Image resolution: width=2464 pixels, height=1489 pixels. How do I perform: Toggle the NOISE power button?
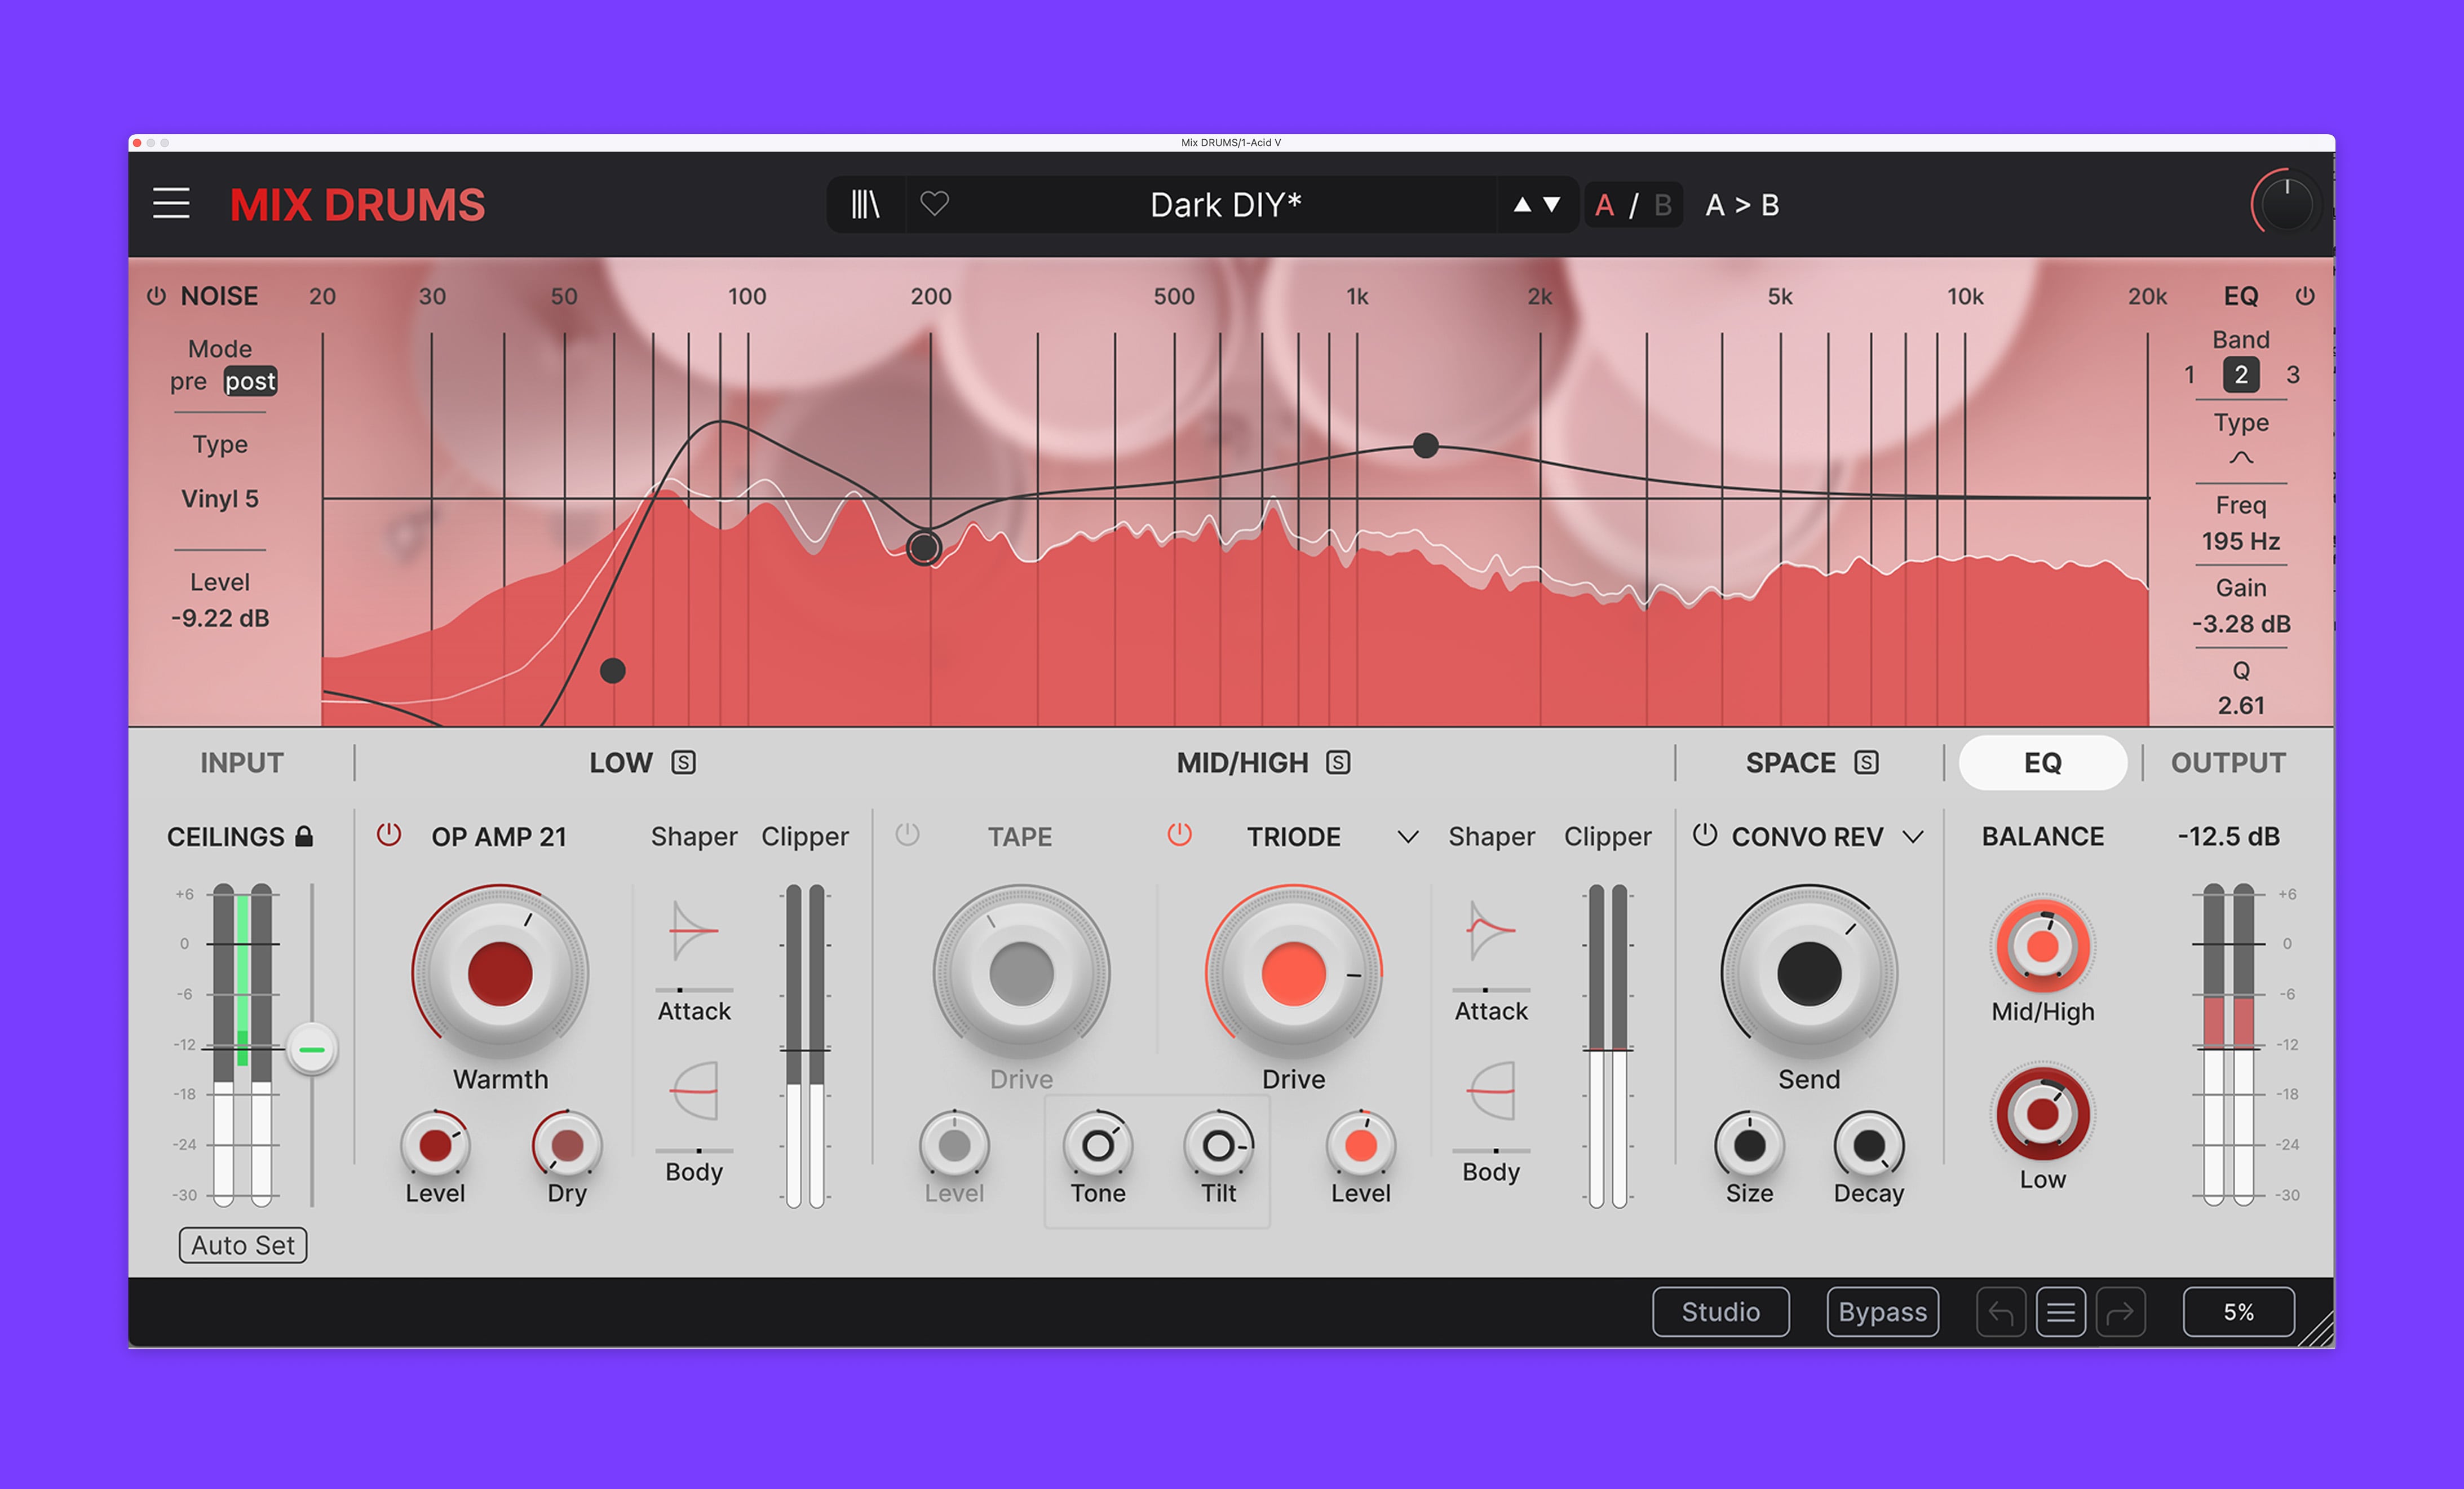tap(157, 296)
